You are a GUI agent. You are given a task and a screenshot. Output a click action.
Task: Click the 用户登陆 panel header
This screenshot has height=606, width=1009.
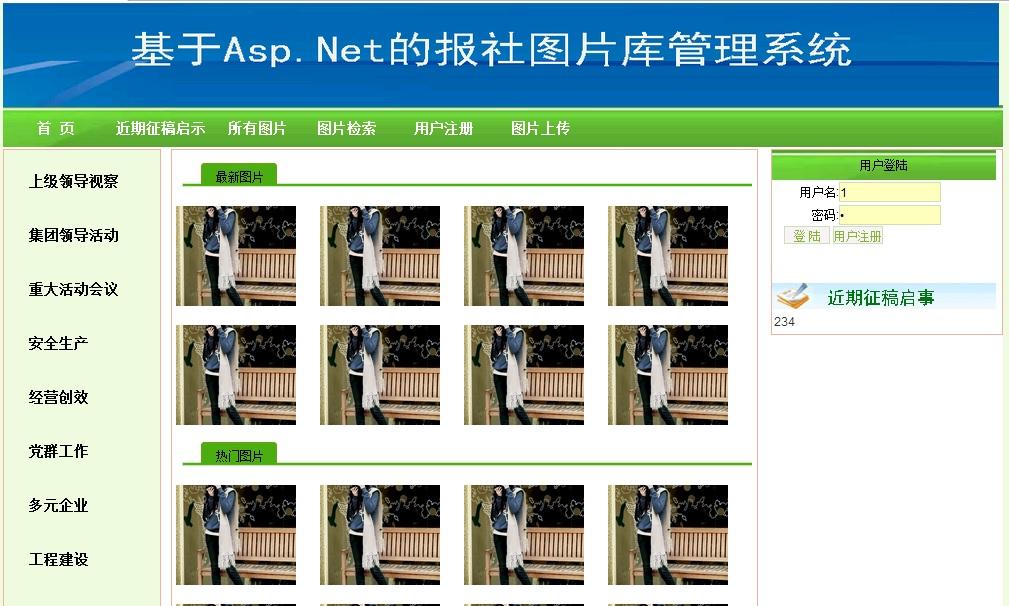[x=884, y=165]
